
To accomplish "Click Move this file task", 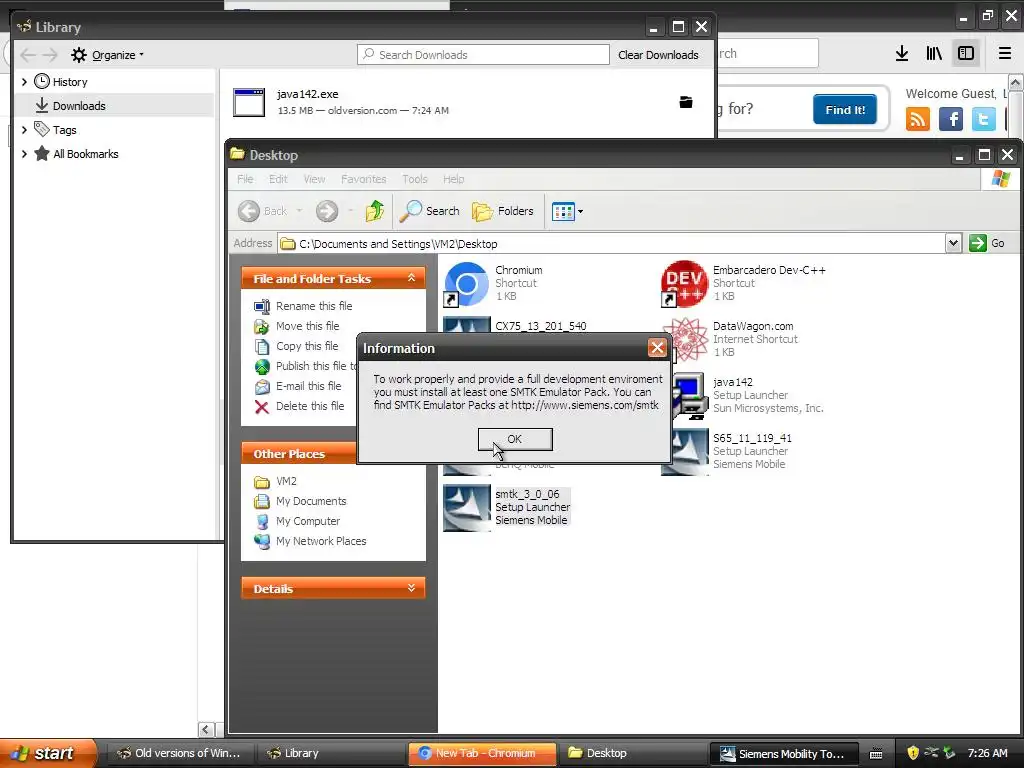I will tap(307, 326).
